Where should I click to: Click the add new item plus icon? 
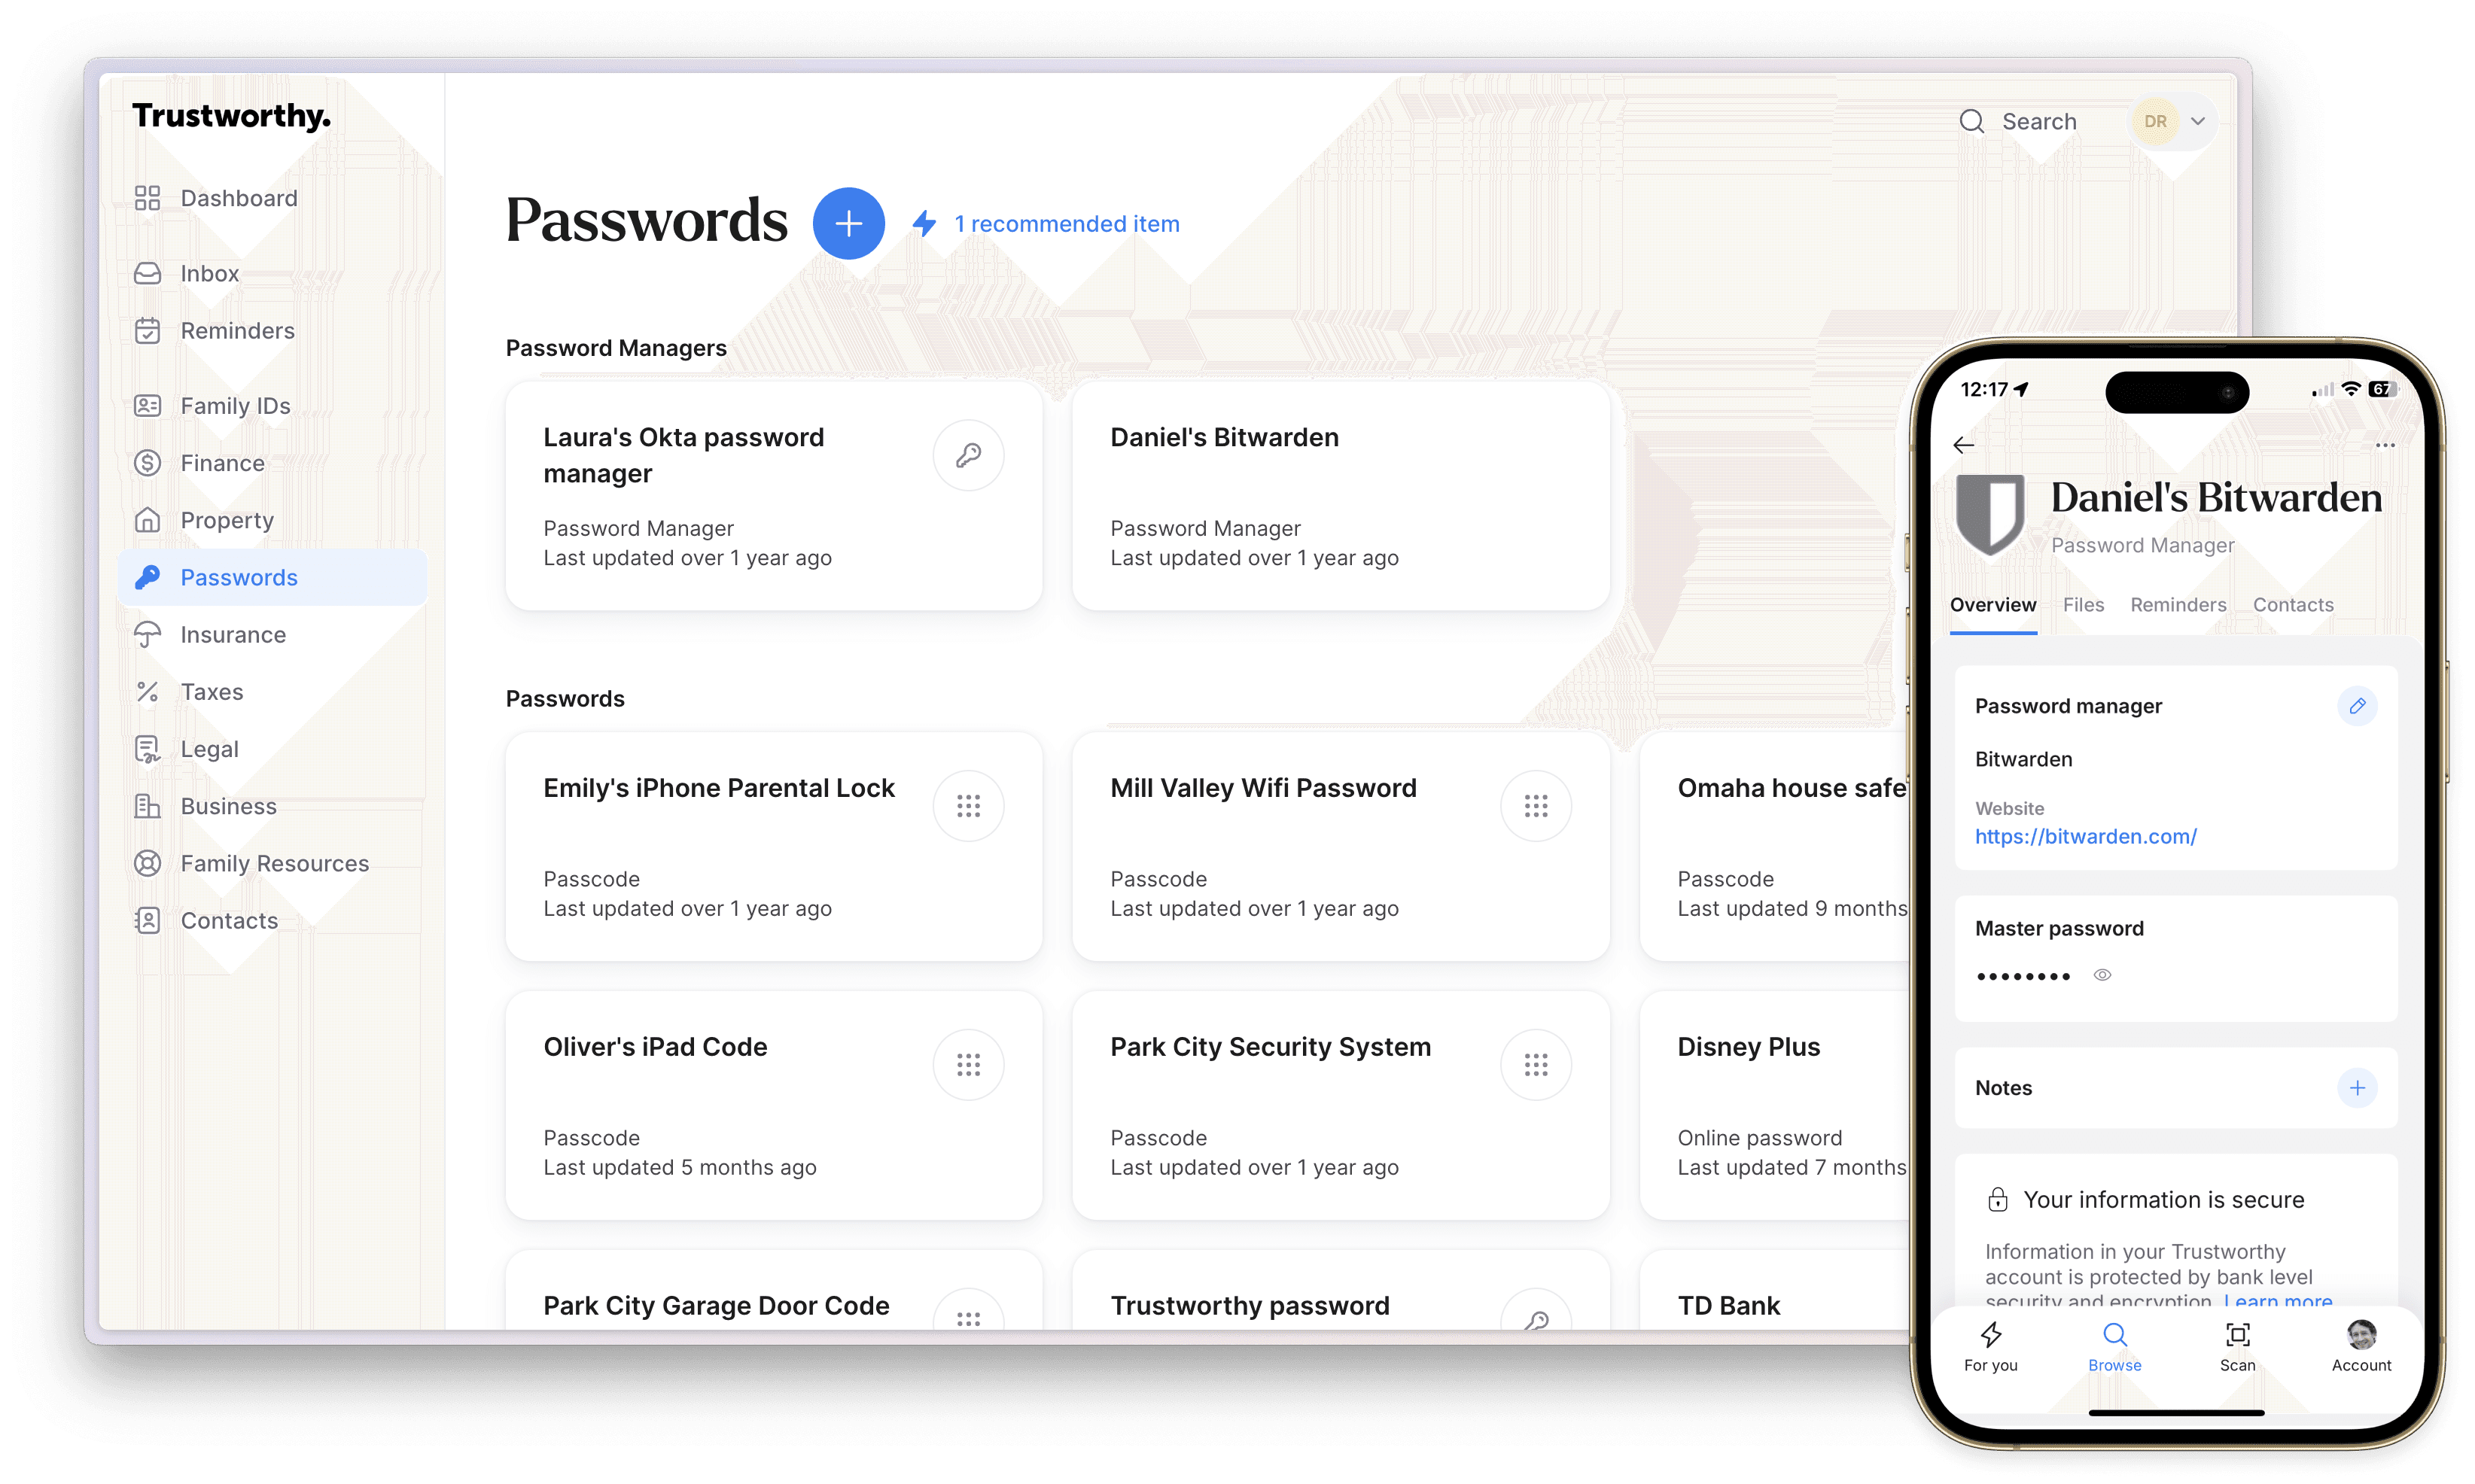click(845, 223)
